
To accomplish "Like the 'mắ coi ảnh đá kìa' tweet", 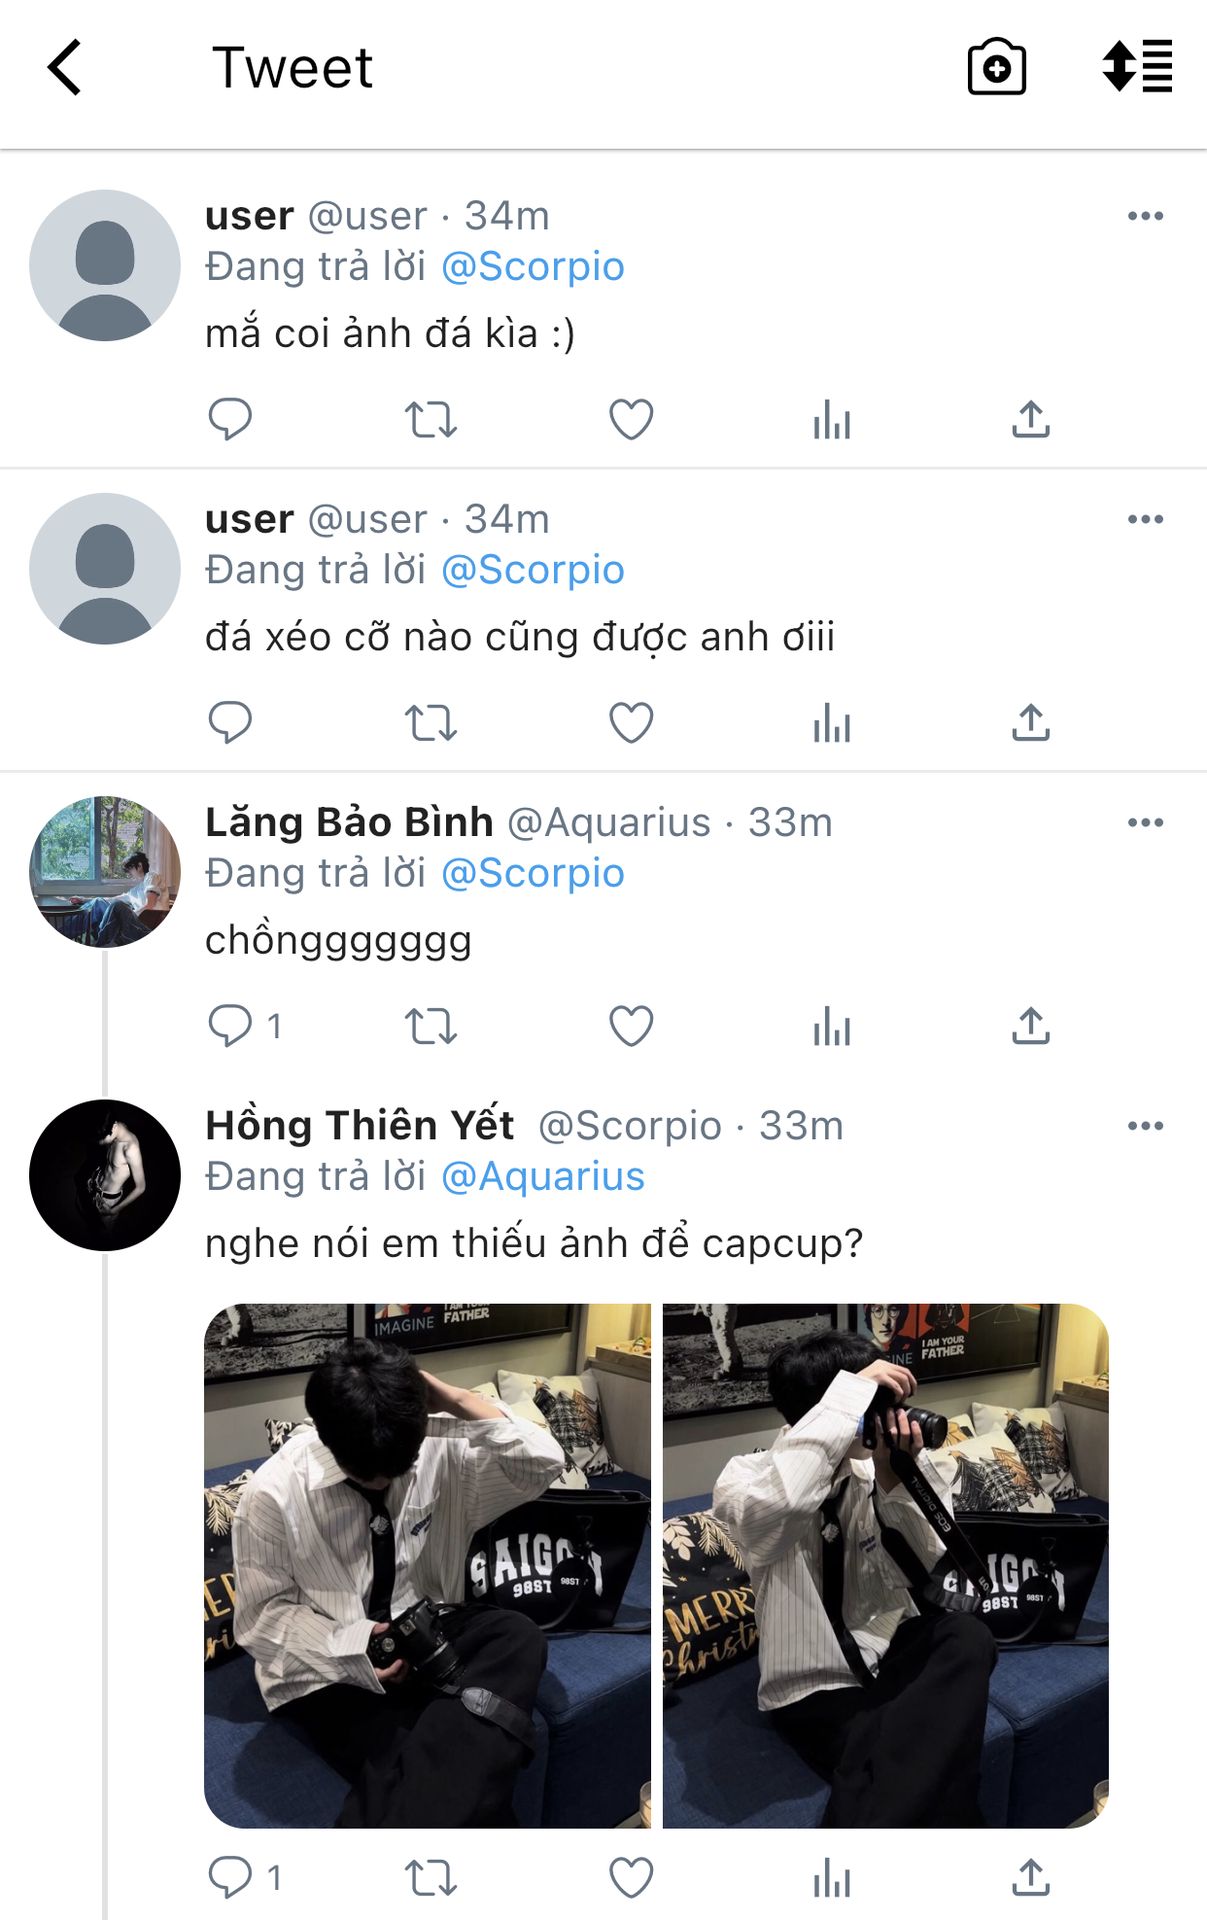I will (631, 419).
